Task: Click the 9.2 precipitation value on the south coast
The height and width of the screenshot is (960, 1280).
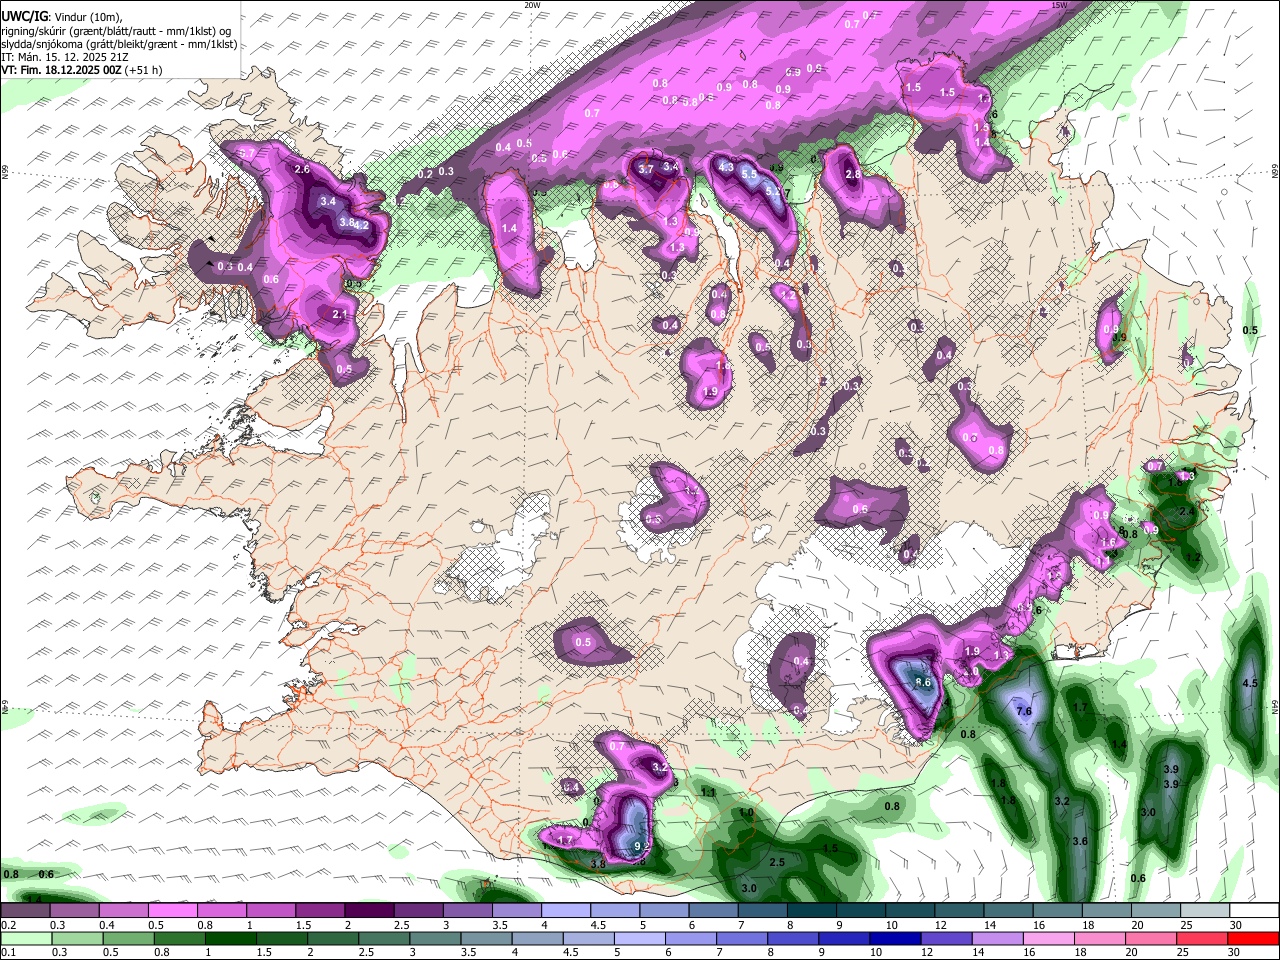Action: point(642,846)
